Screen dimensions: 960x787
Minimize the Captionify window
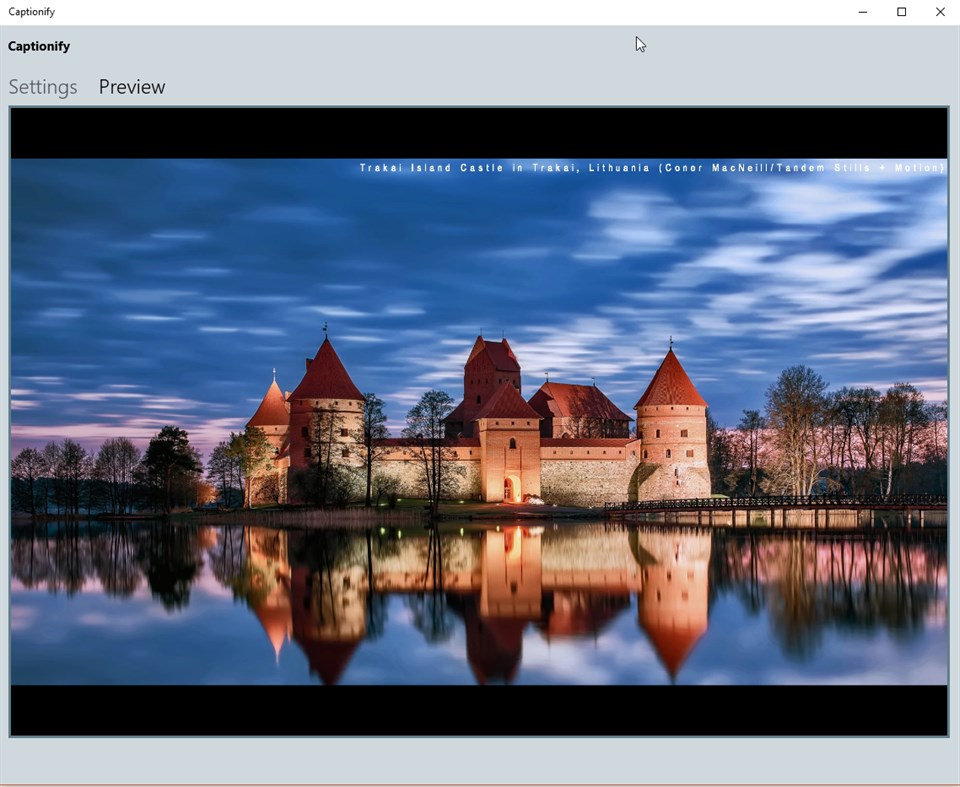tap(862, 11)
